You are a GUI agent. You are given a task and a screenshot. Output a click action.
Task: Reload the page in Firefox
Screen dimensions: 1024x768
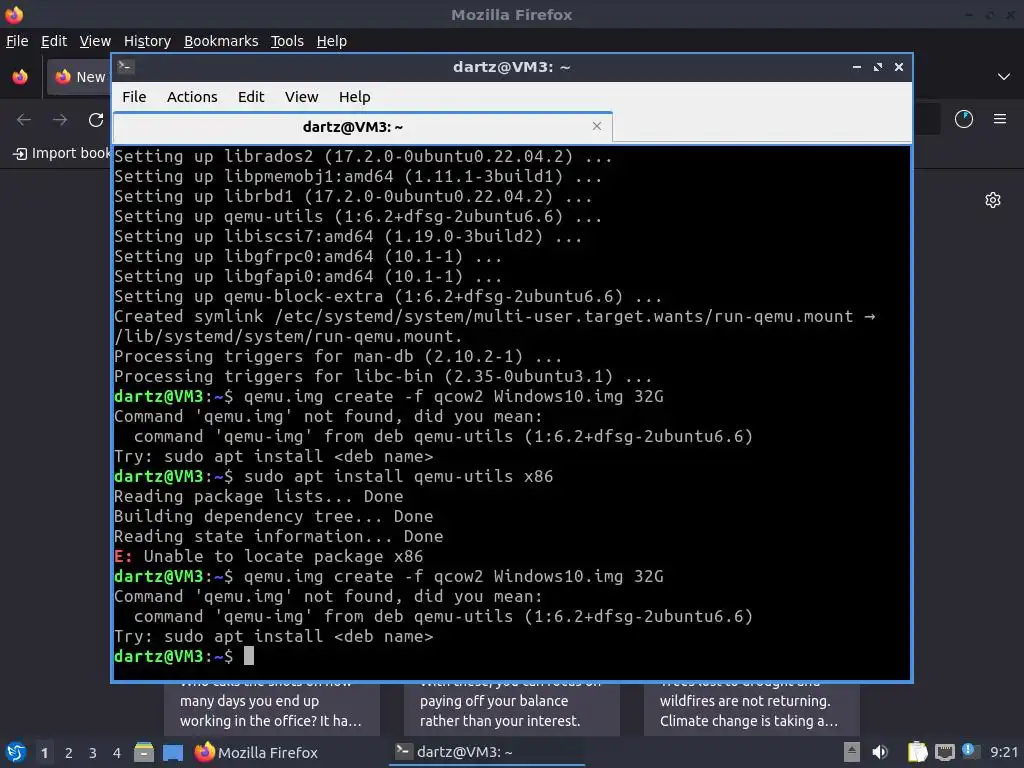click(96, 120)
